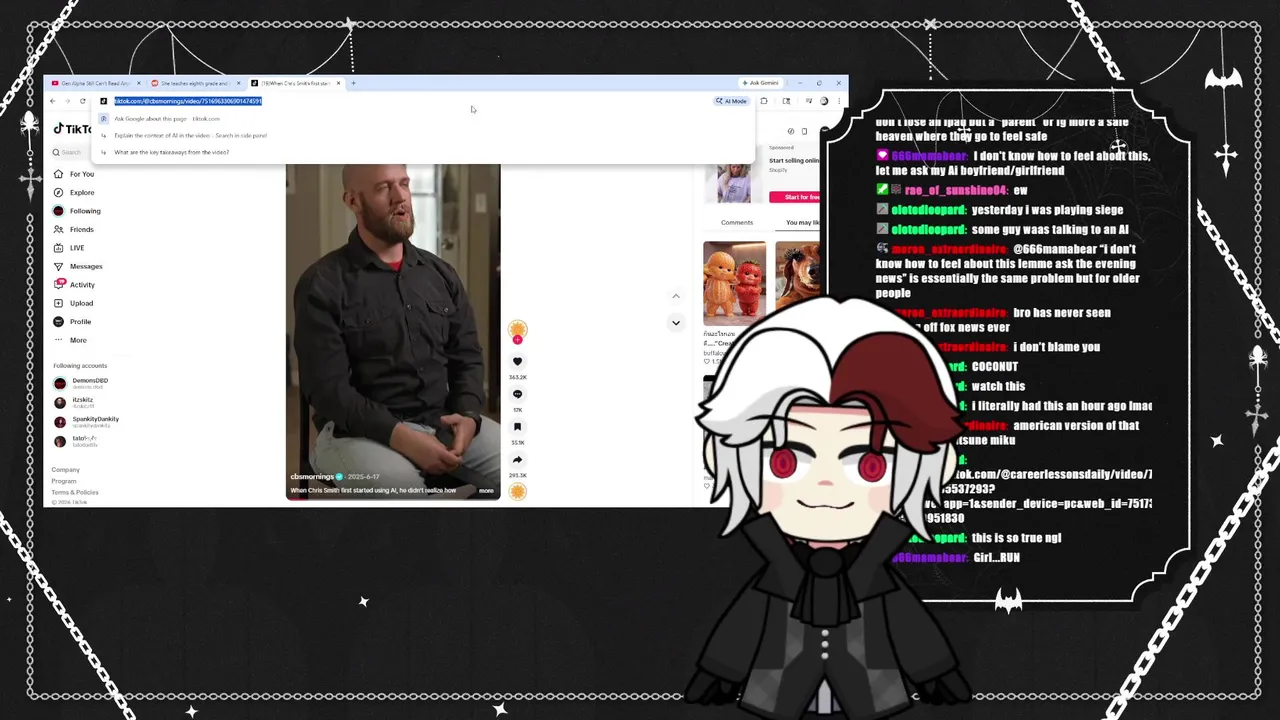This screenshot has width=1280, height=720.
Task: Expand the caption with 'more'
Action: [x=486, y=490]
